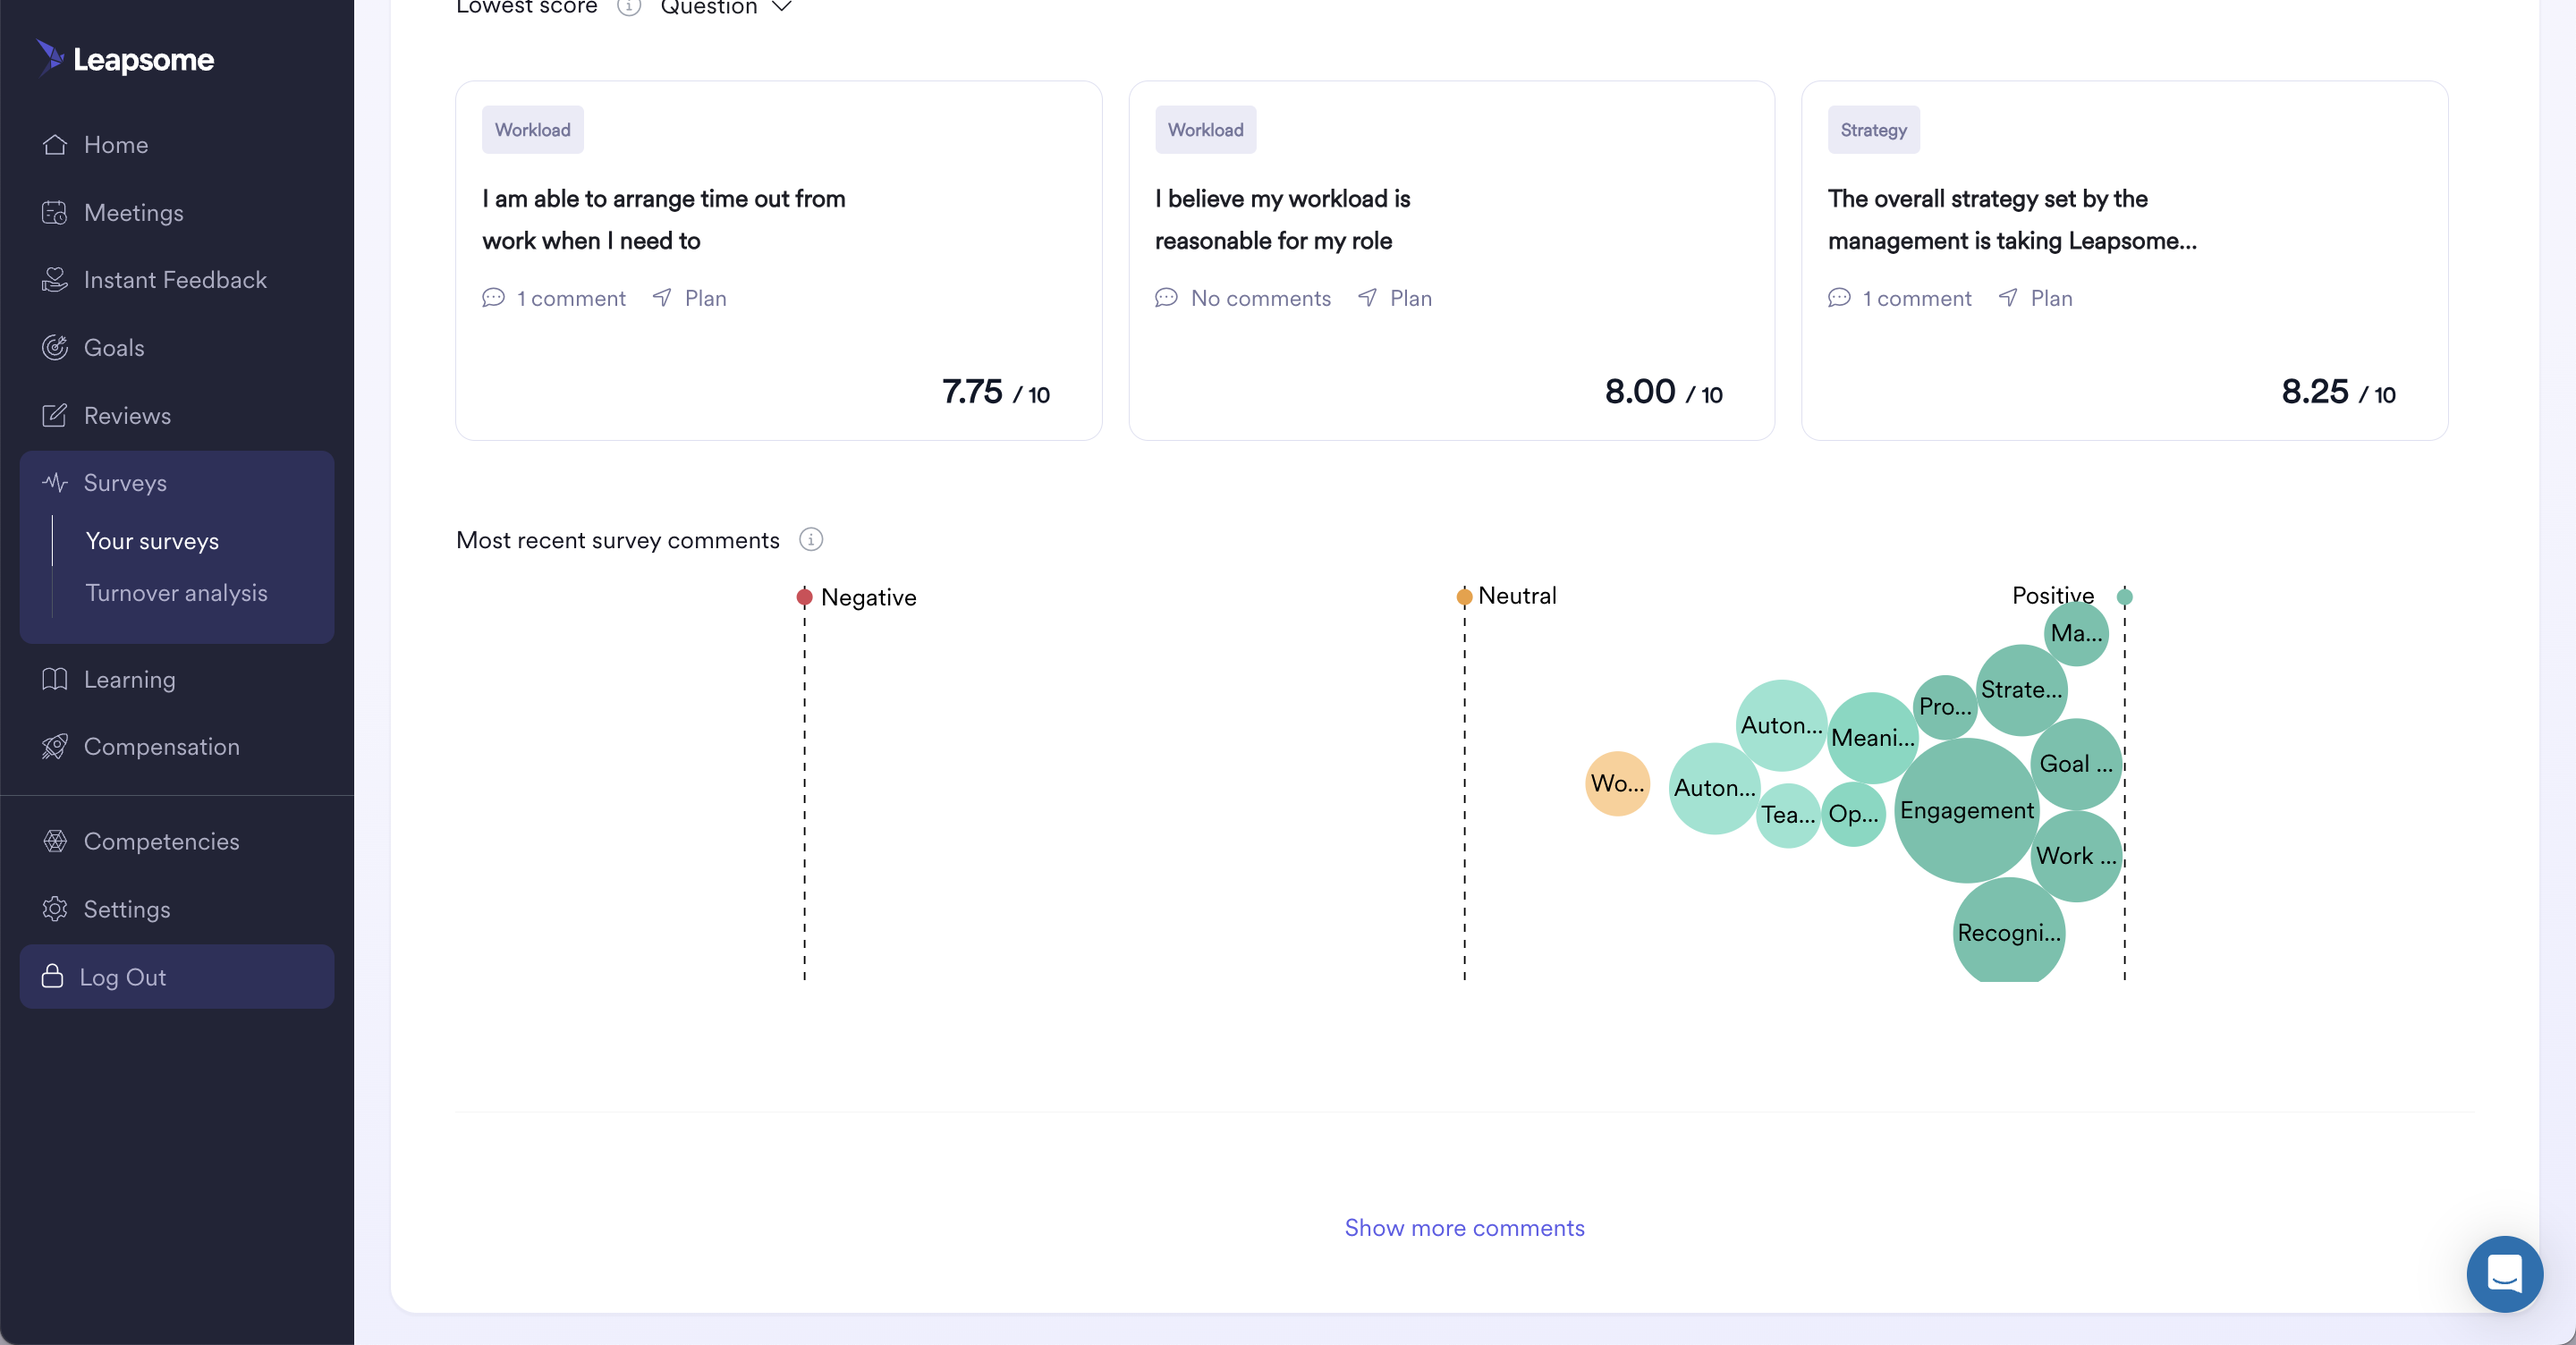Select the 'Recogni...' bubble
Image resolution: width=2576 pixels, height=1345 pixels.
[x=2008, y=932]
